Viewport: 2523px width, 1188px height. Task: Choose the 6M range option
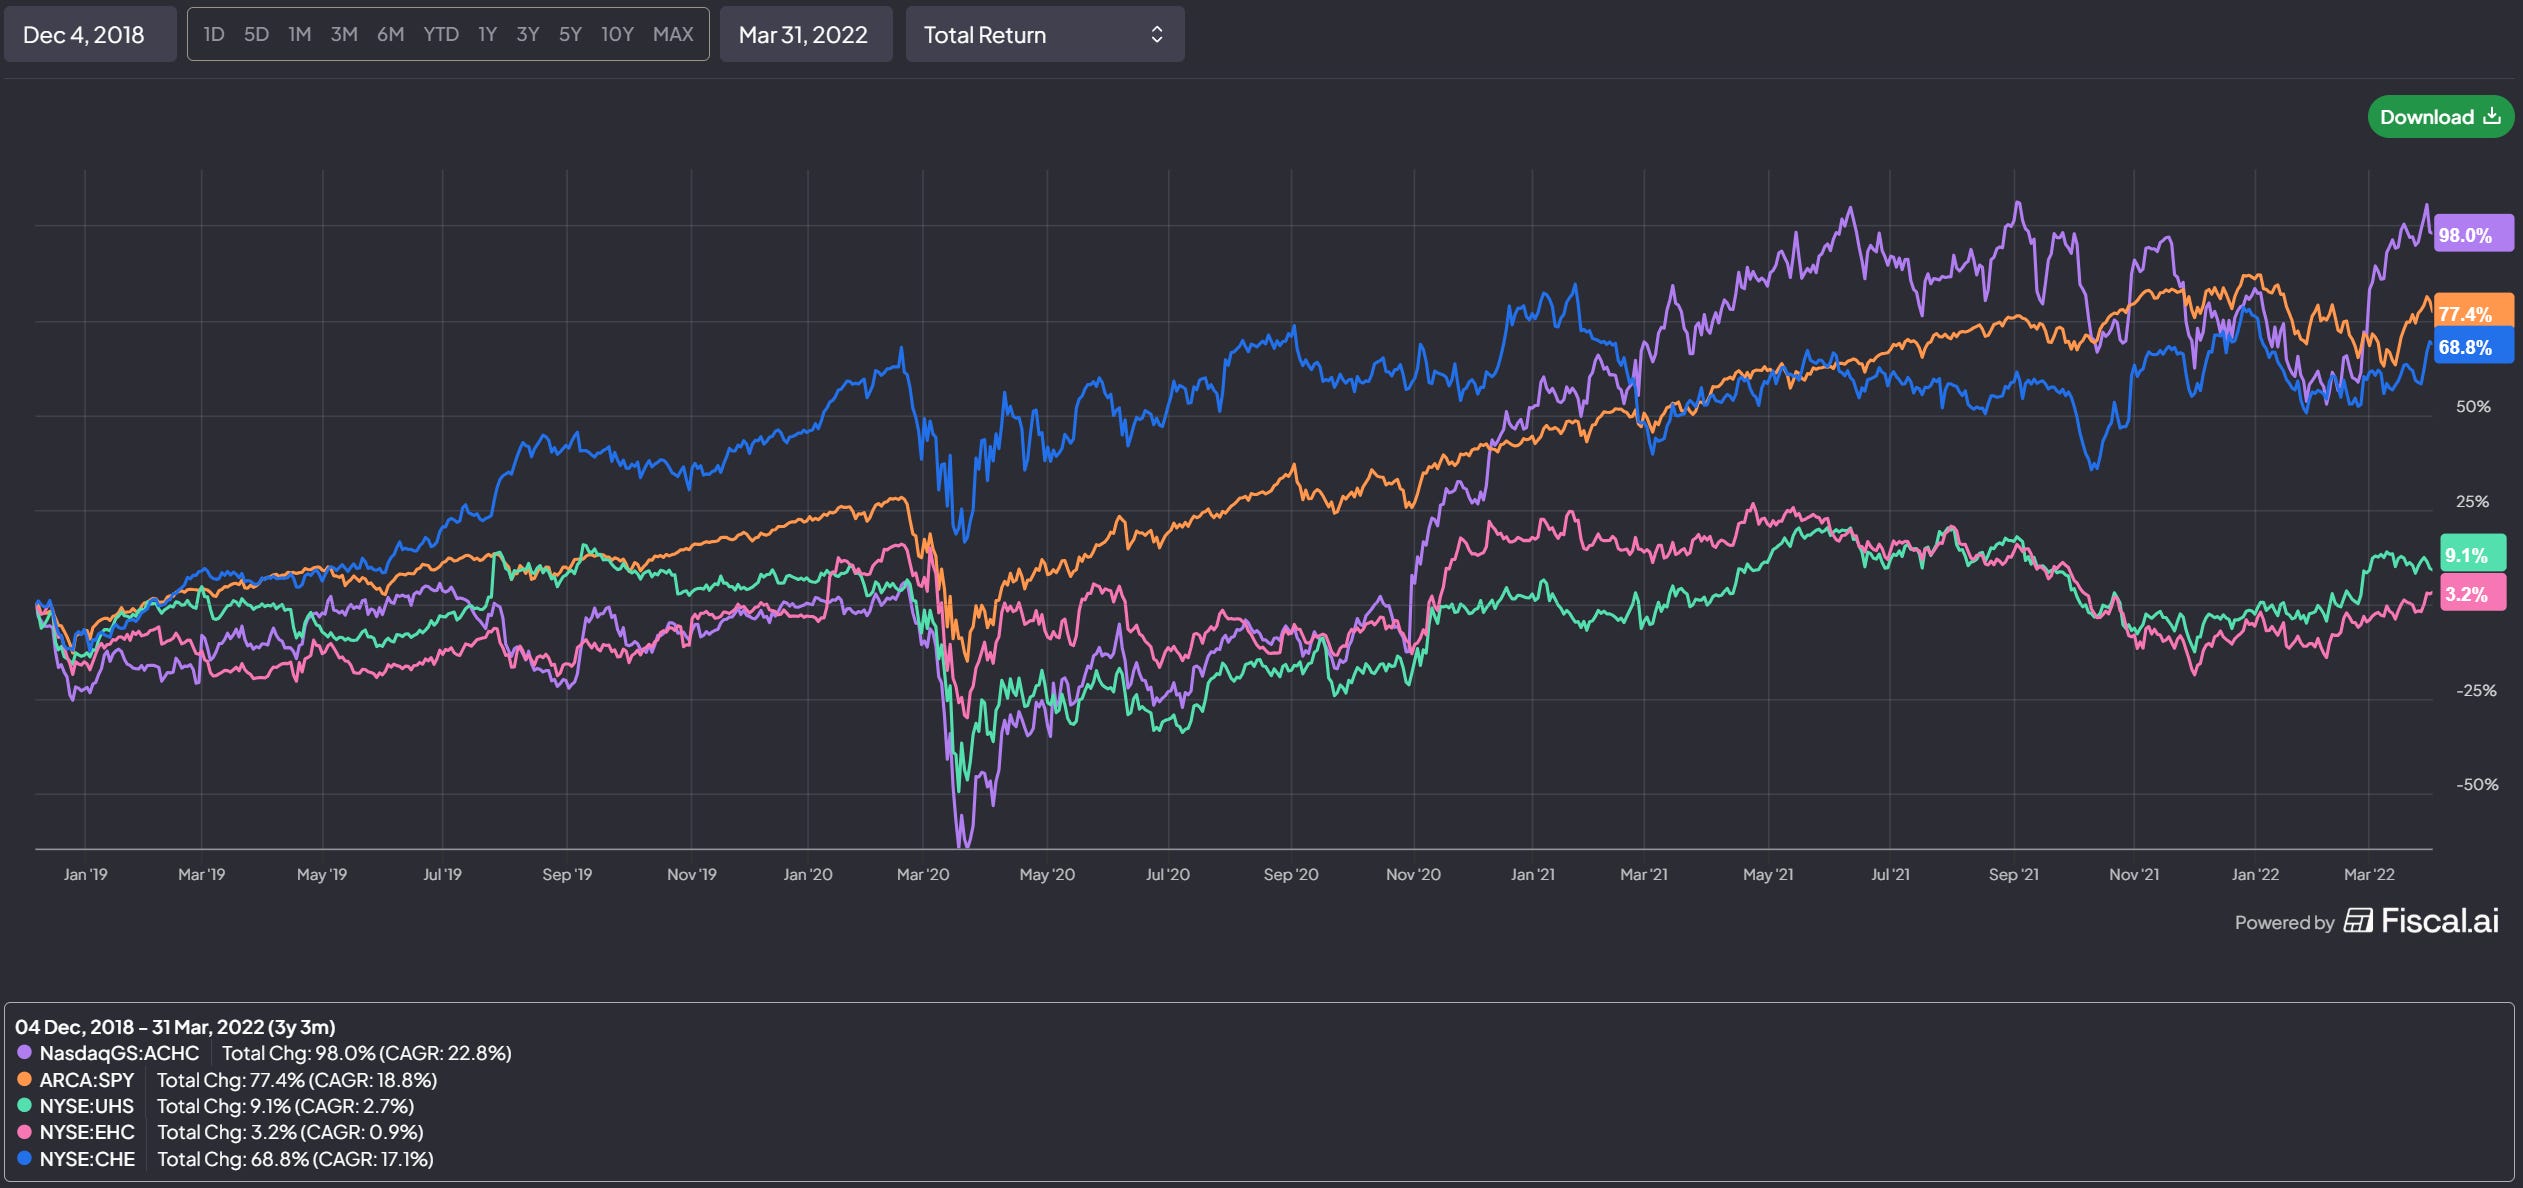[390, 35]
